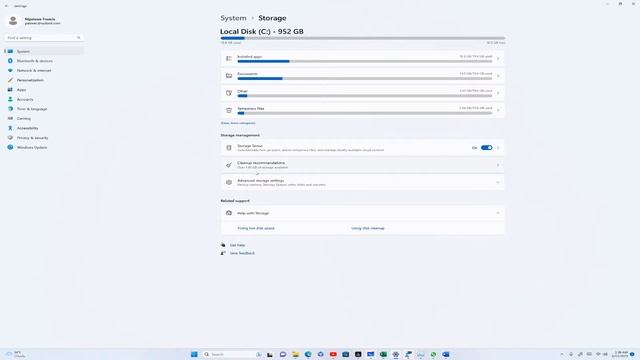Open File Explorer from the taskbar
The width and height of the screenshot is (640, 360).
pyautogui.click(x=295, y=354)
